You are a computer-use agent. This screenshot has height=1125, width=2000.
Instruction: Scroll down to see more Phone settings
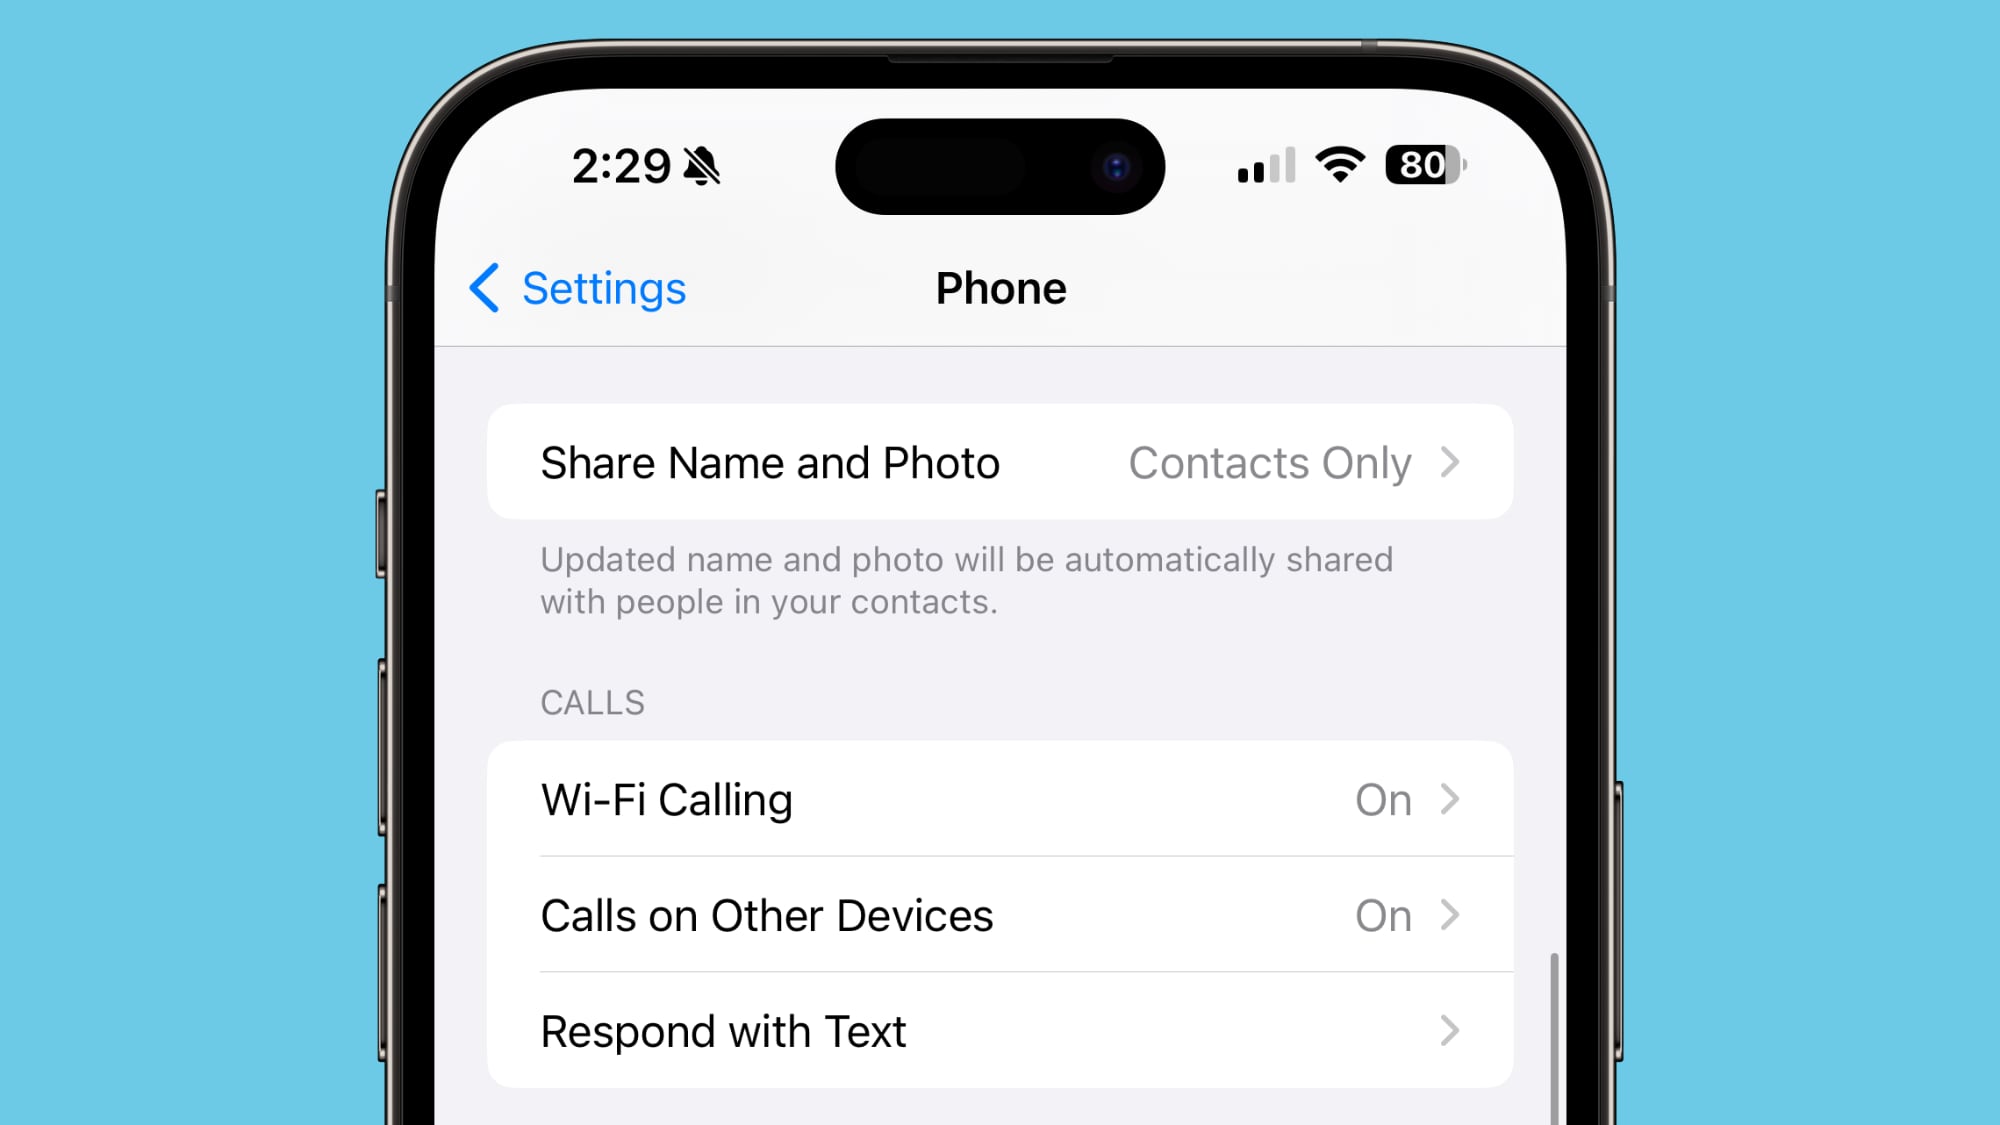click(1000, 824)
